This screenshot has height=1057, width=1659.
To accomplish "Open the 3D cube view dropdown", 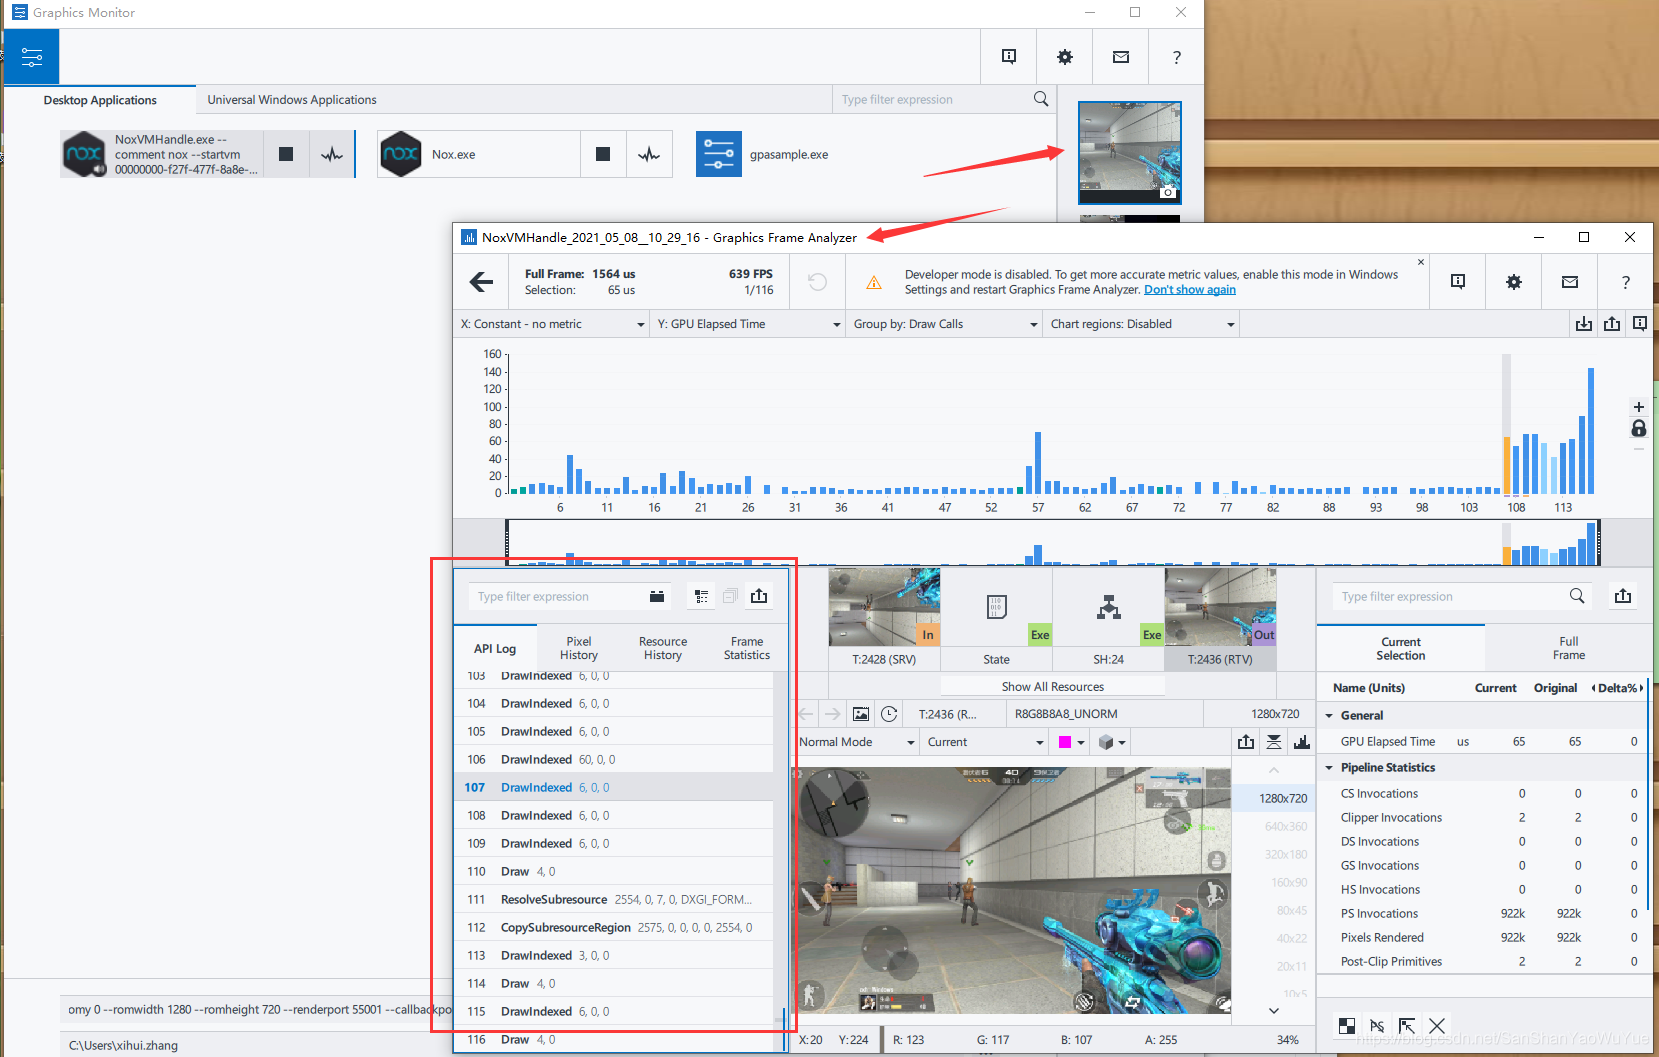I will [x=1112, y=742].
